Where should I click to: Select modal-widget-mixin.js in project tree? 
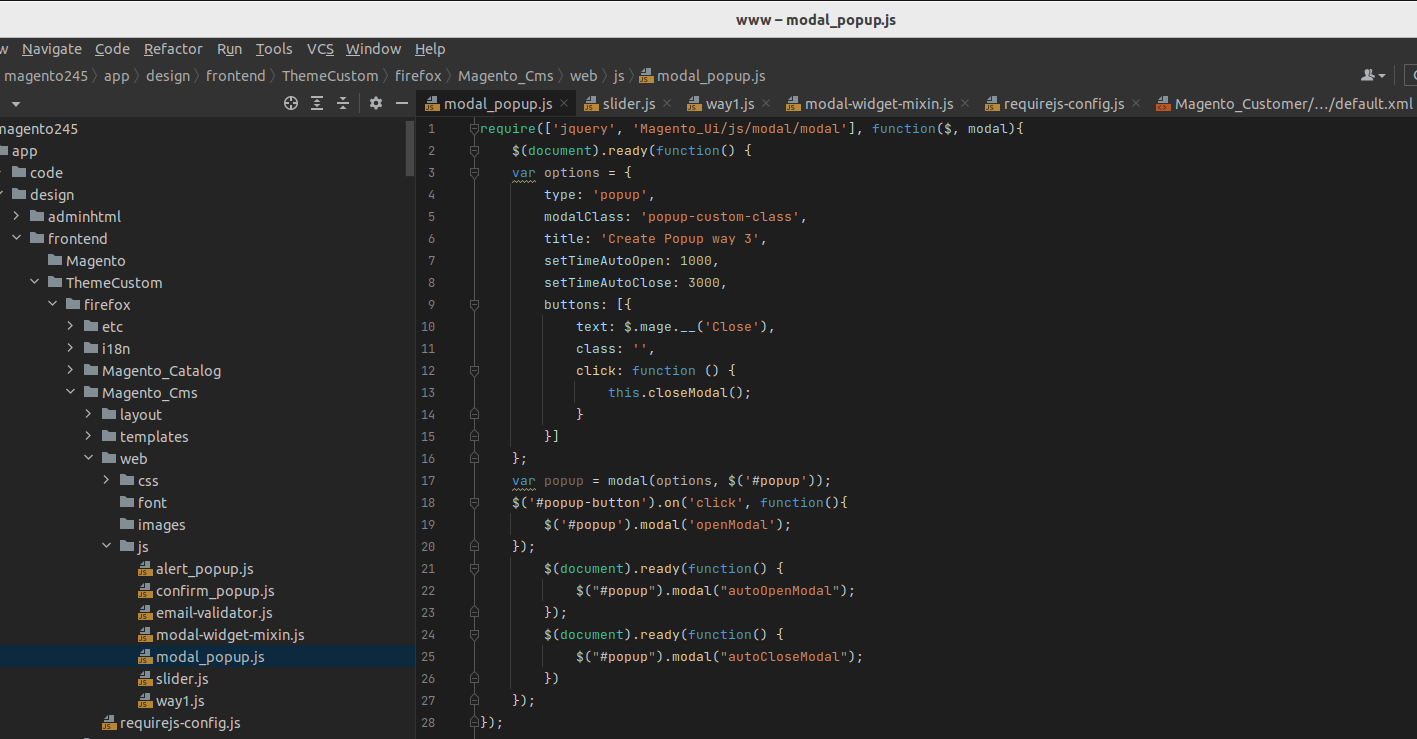(x=230, y=635)
